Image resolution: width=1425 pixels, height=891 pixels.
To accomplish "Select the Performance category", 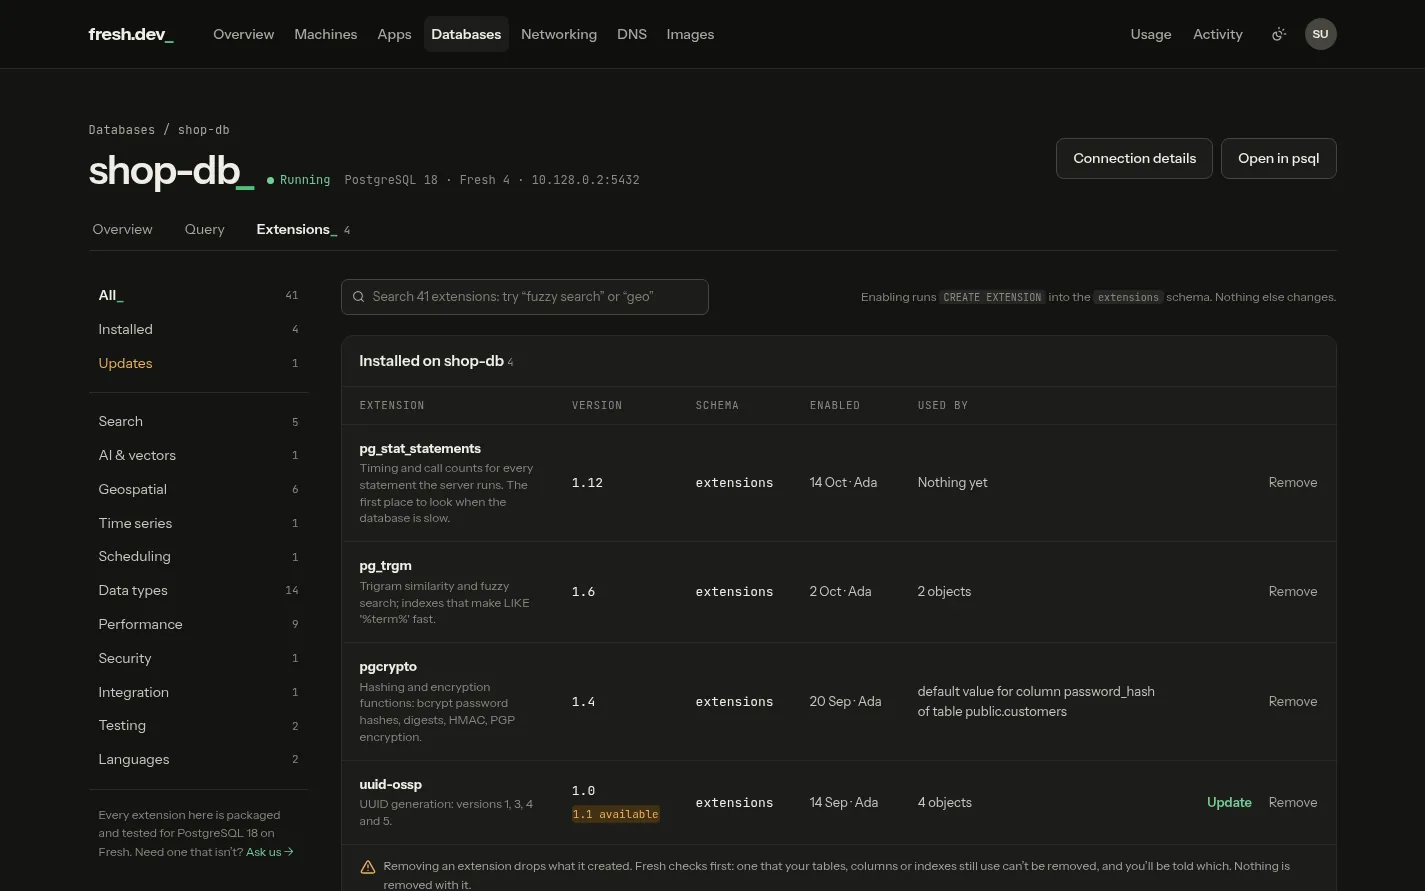I will 198,624.
